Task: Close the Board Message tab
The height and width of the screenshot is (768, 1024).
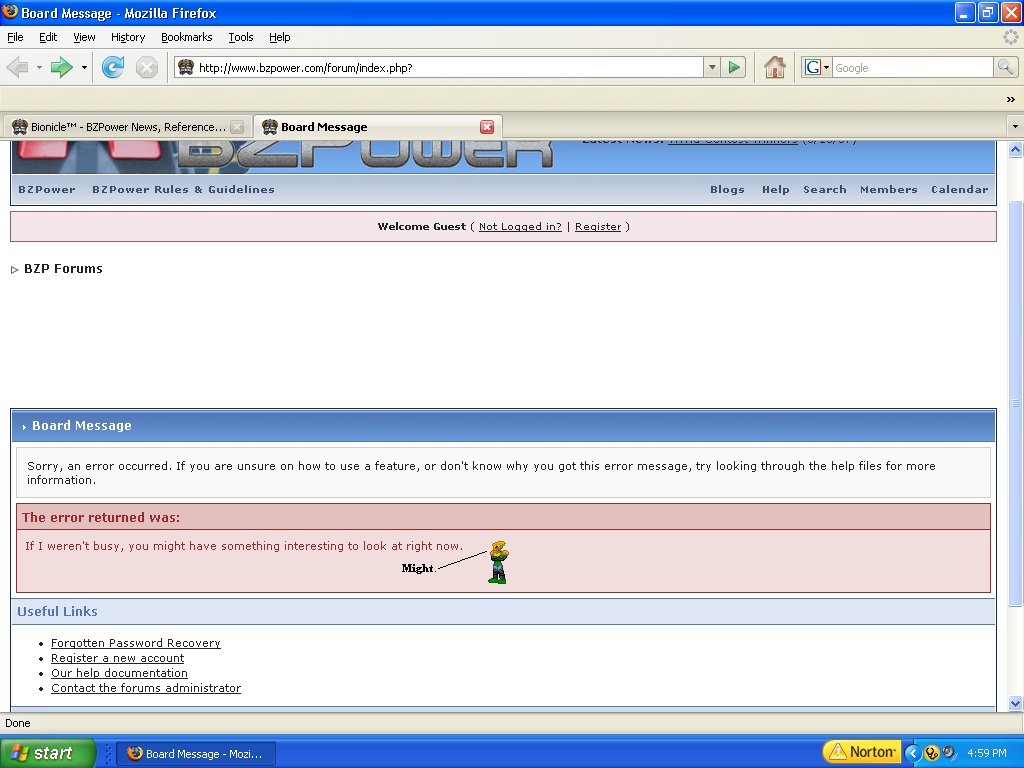Action: point(487,127)
